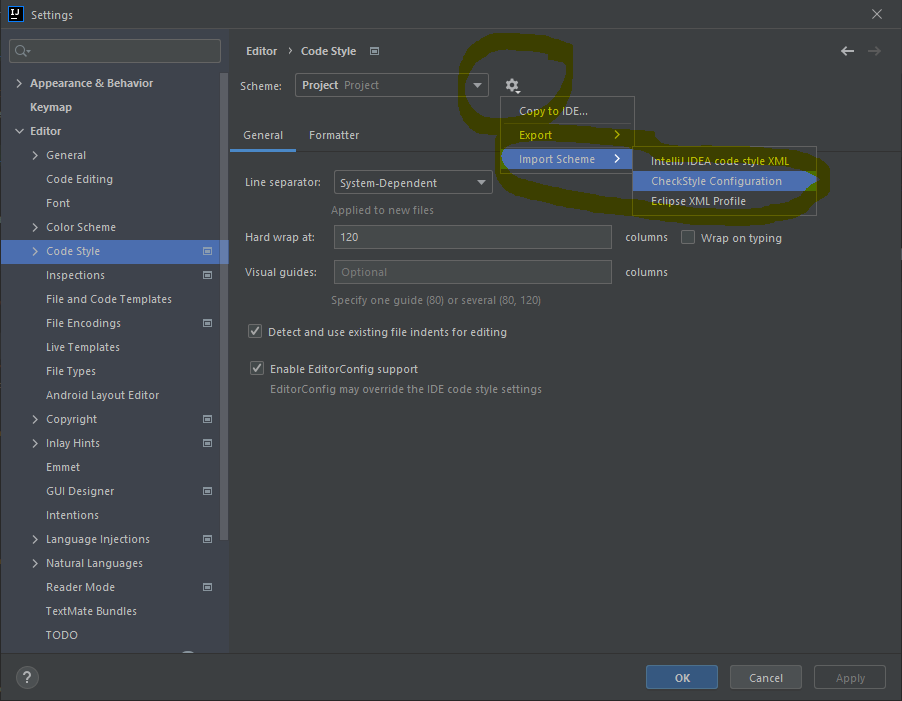
Task: Click the forward navigation arrow
Action: tap(874, 51)
